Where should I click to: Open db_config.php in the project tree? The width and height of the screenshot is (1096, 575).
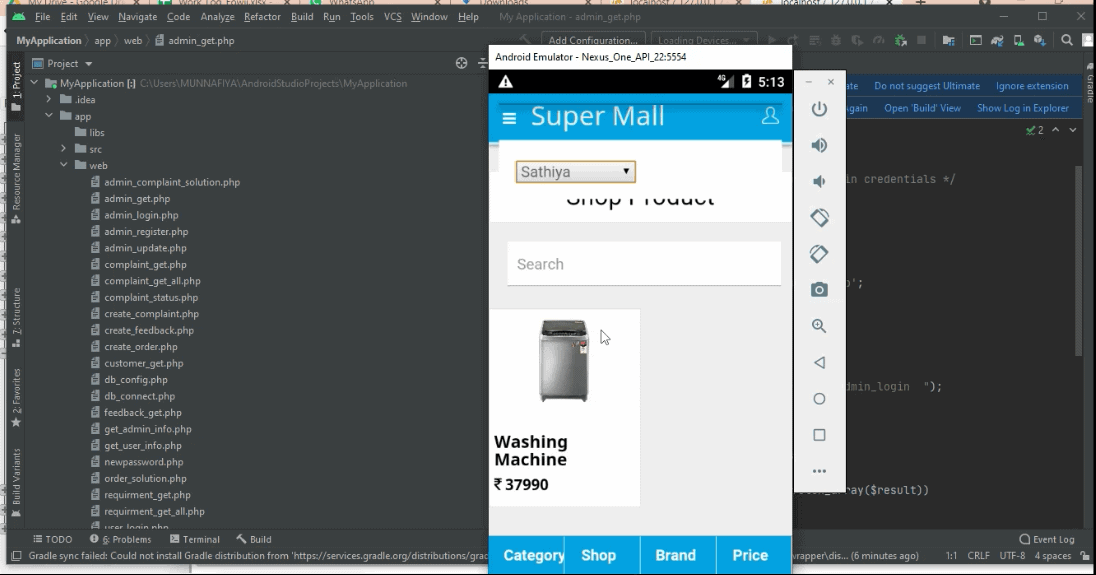click(x=136, y=380)
